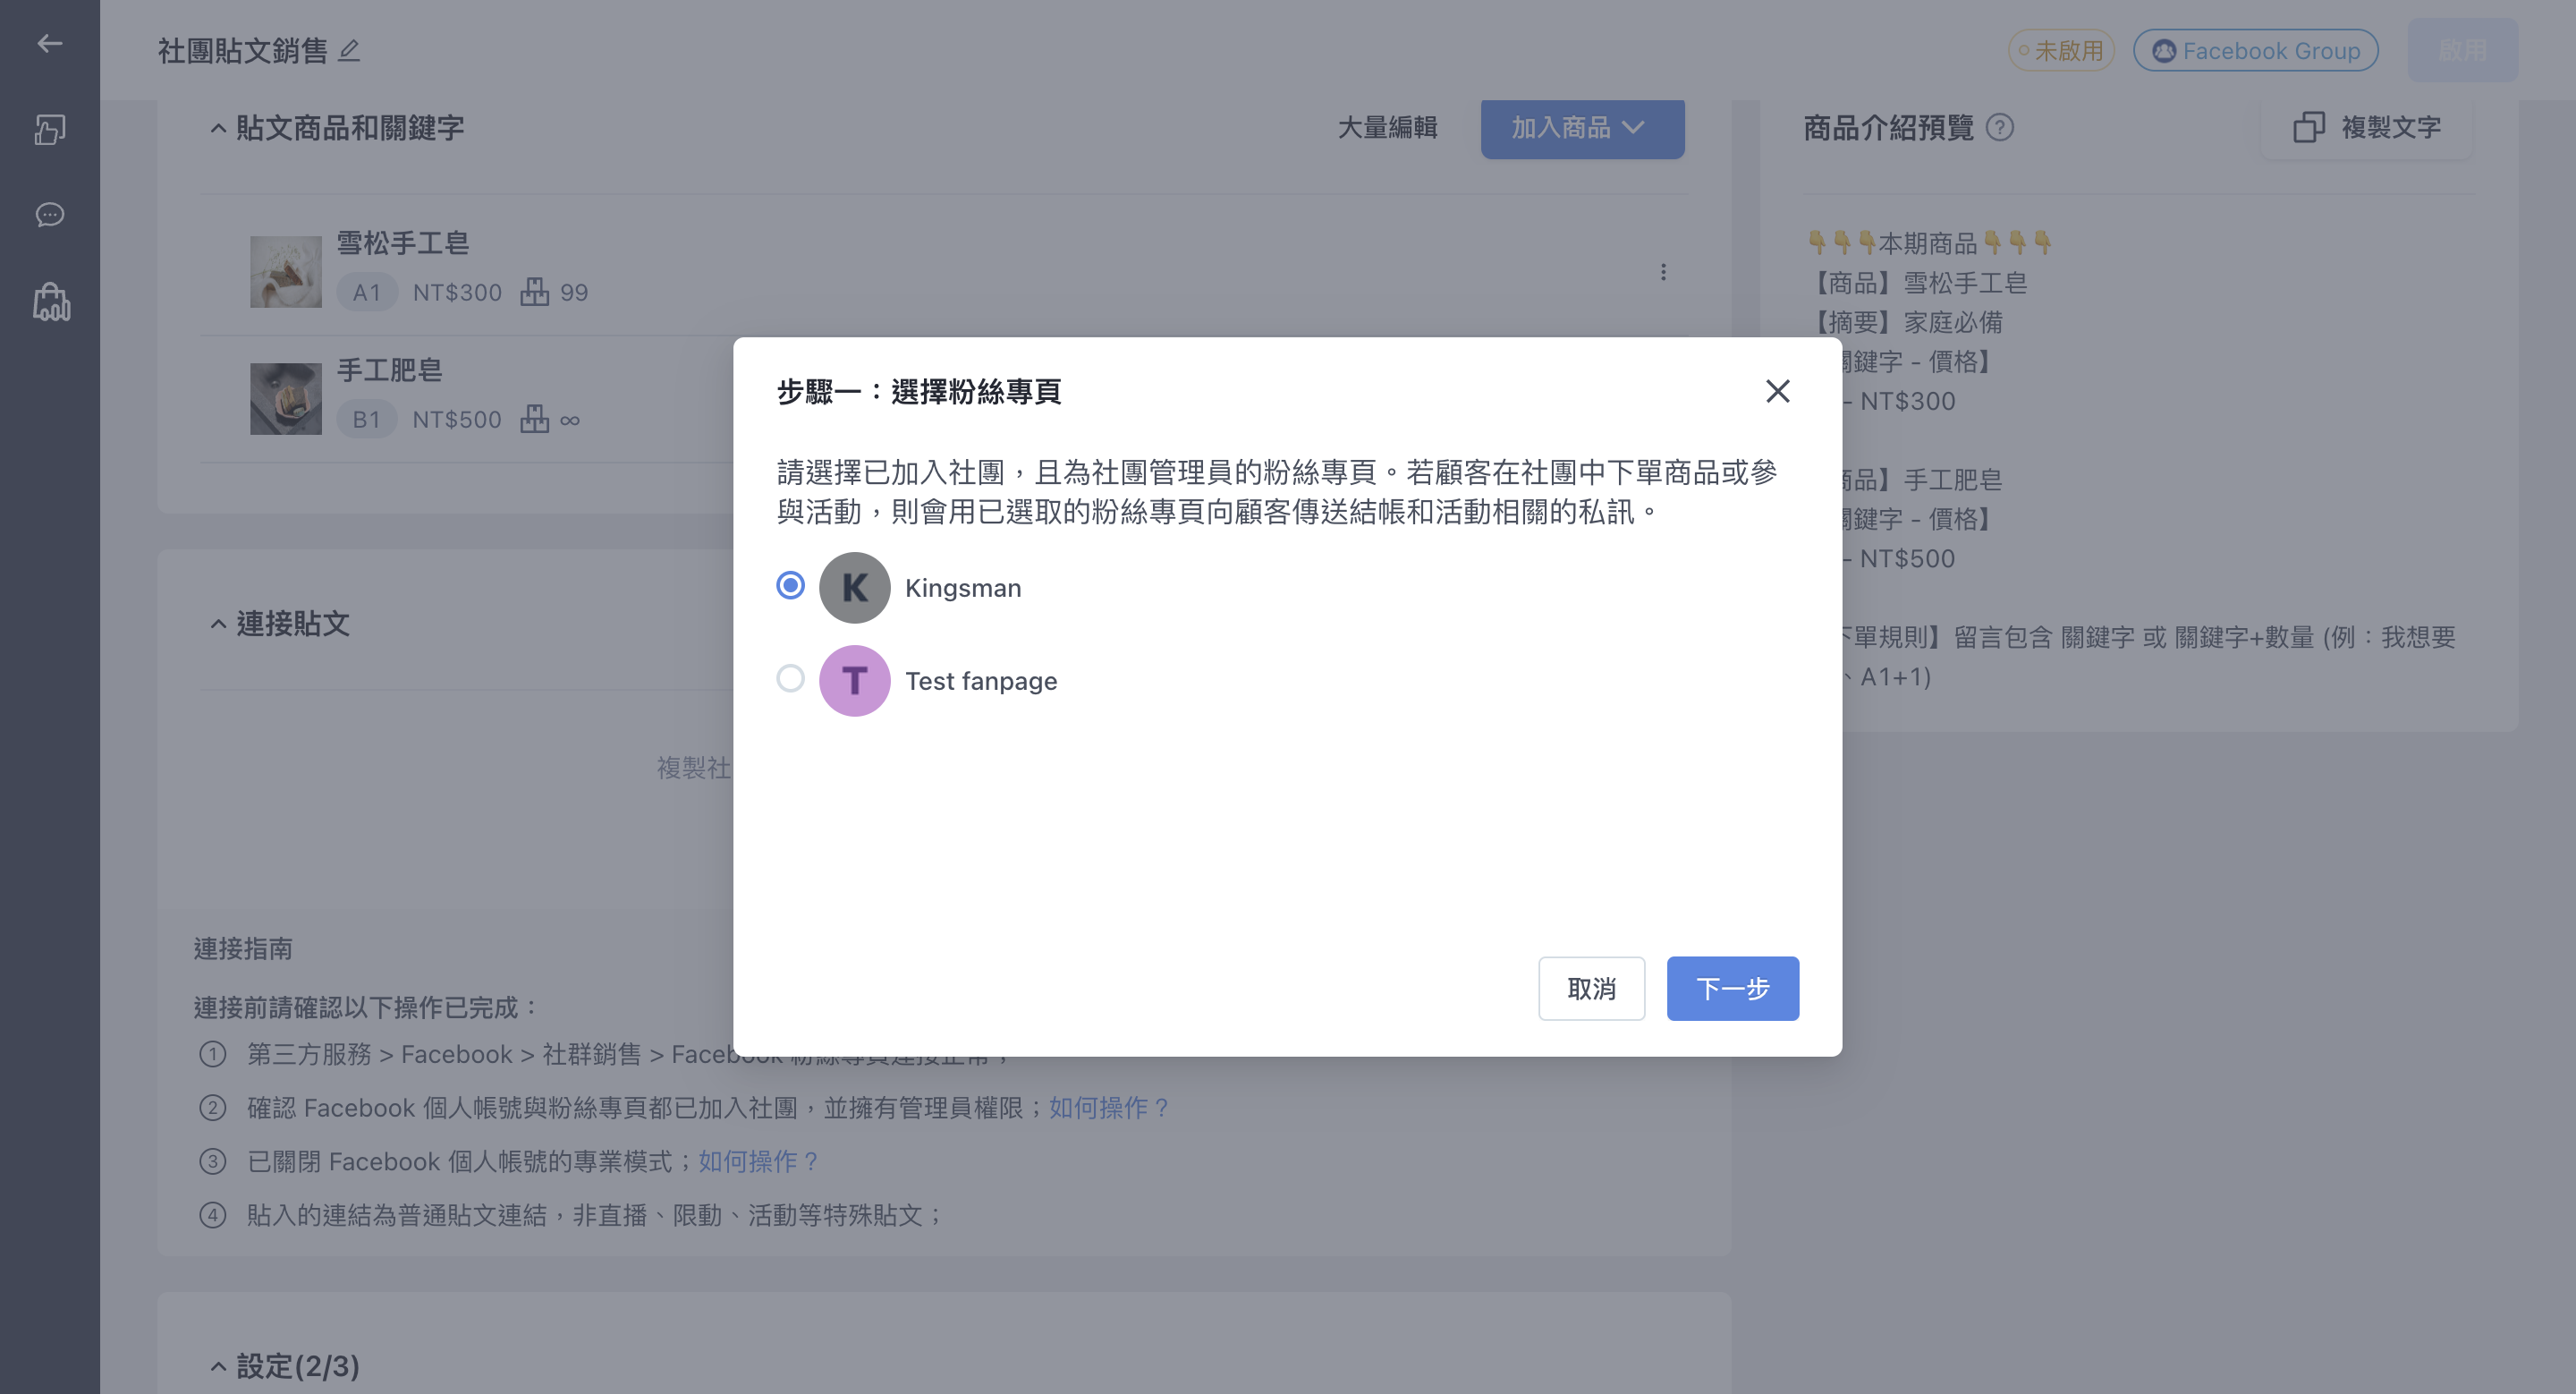
Task: Open the more options menu for 雪松手工皂
Action: (x=1663, y=272)
